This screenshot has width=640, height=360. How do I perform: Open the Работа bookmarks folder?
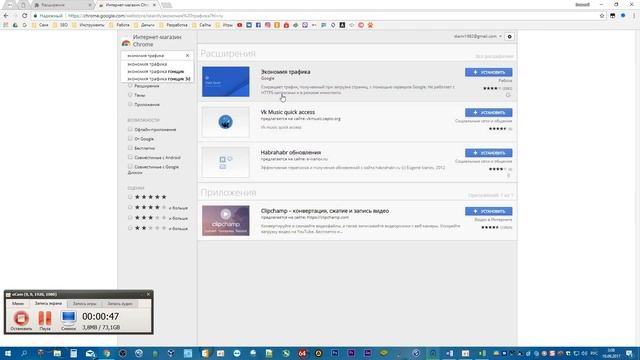pos(119,25)
